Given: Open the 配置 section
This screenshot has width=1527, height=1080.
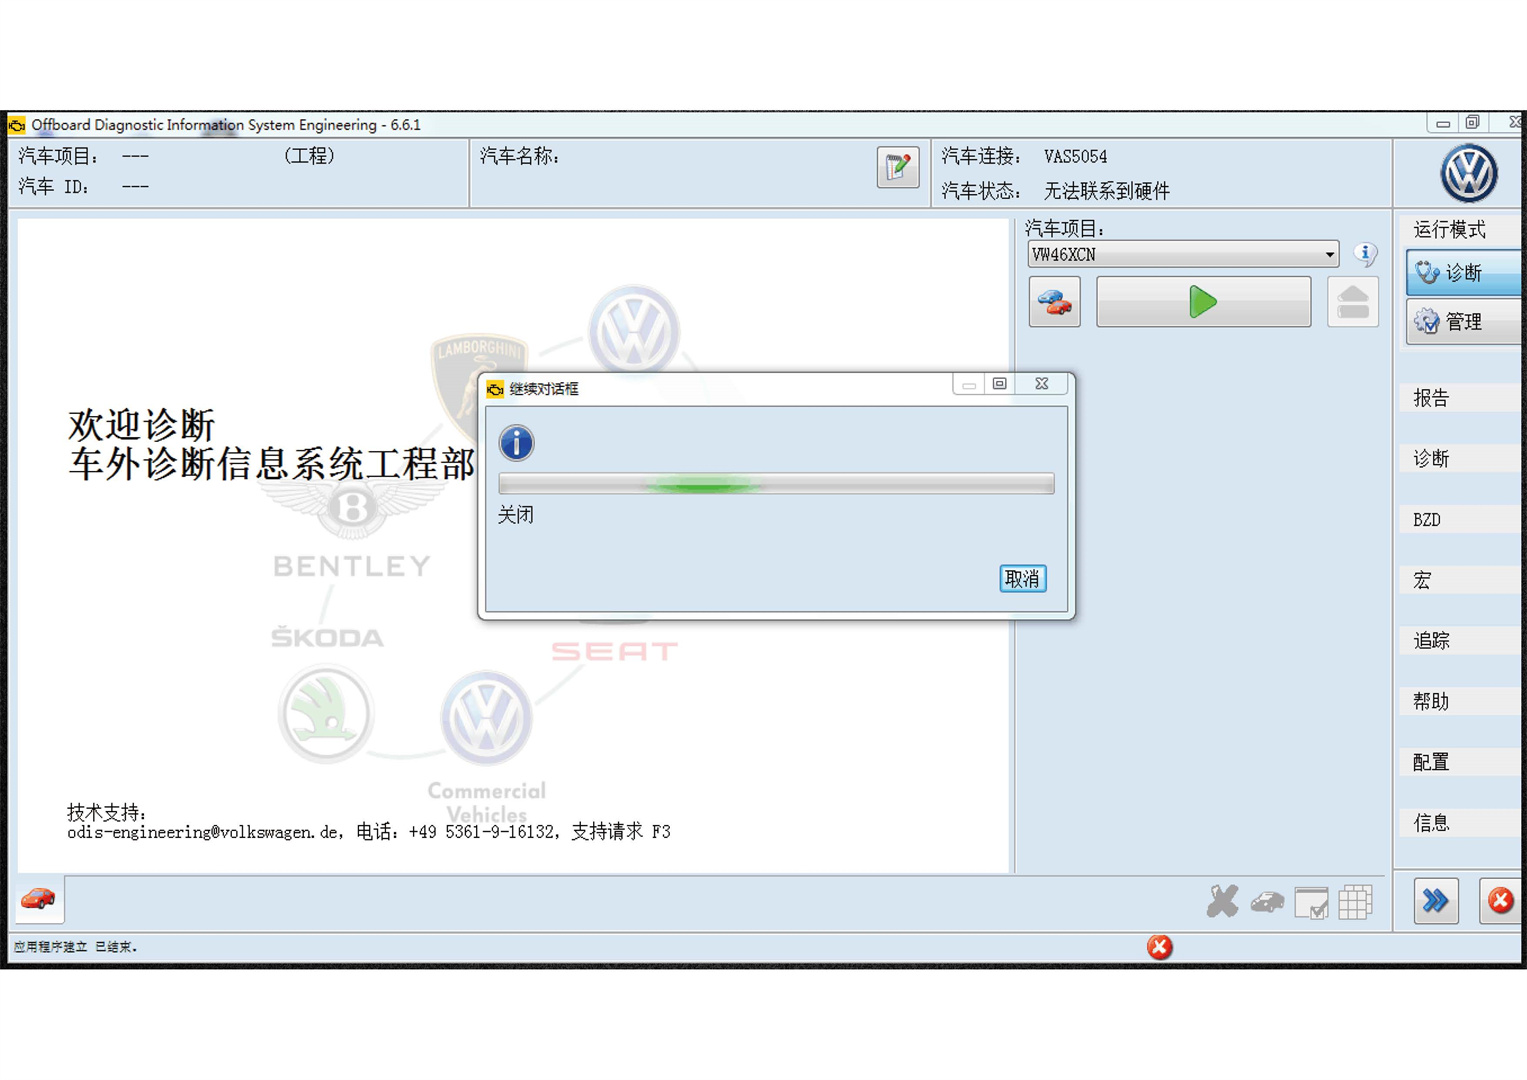Looking at the screenshot, I should 1460,762.
